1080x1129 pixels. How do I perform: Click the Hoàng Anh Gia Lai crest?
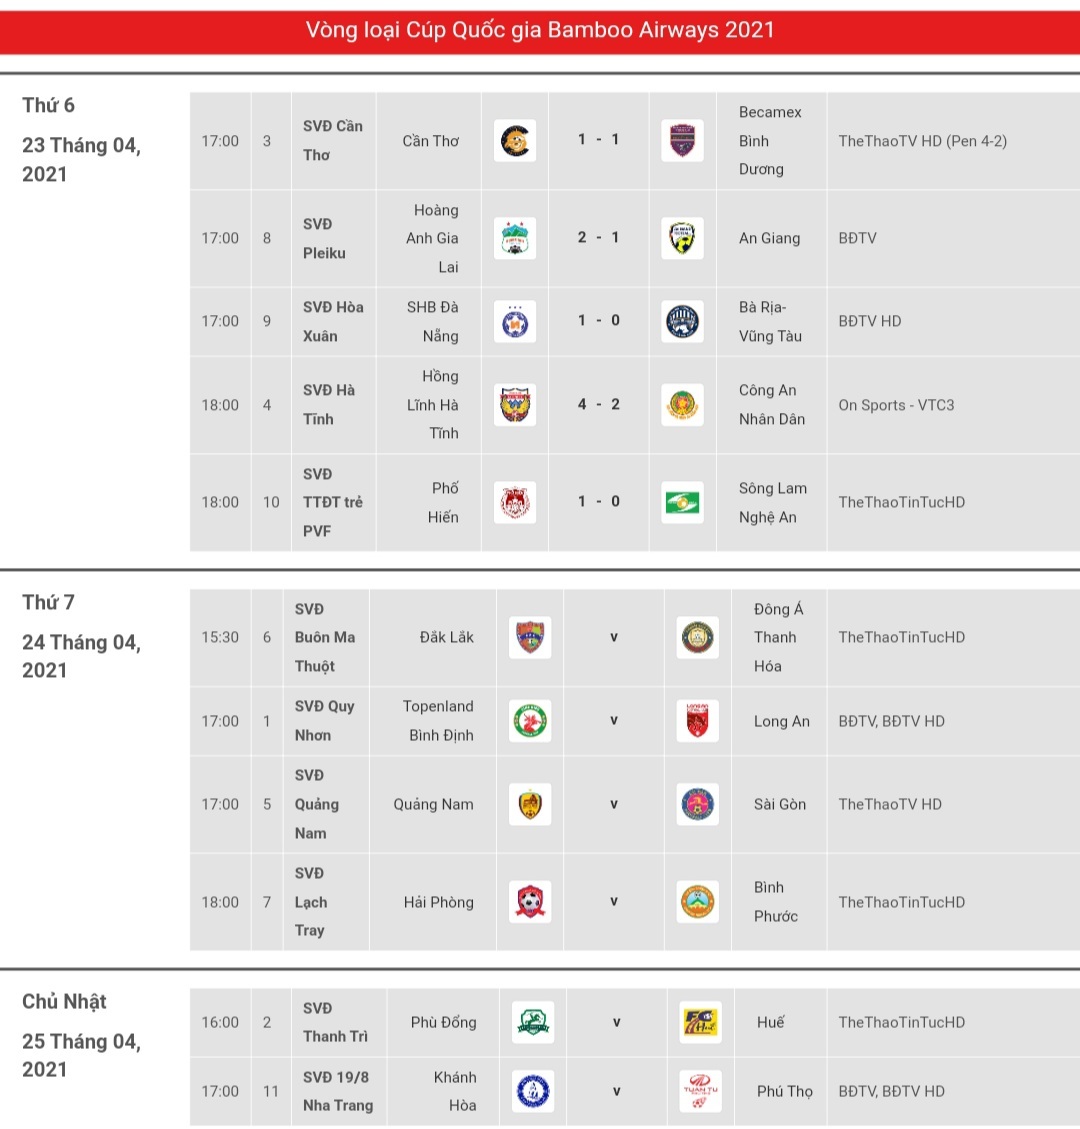click(515, 238)
